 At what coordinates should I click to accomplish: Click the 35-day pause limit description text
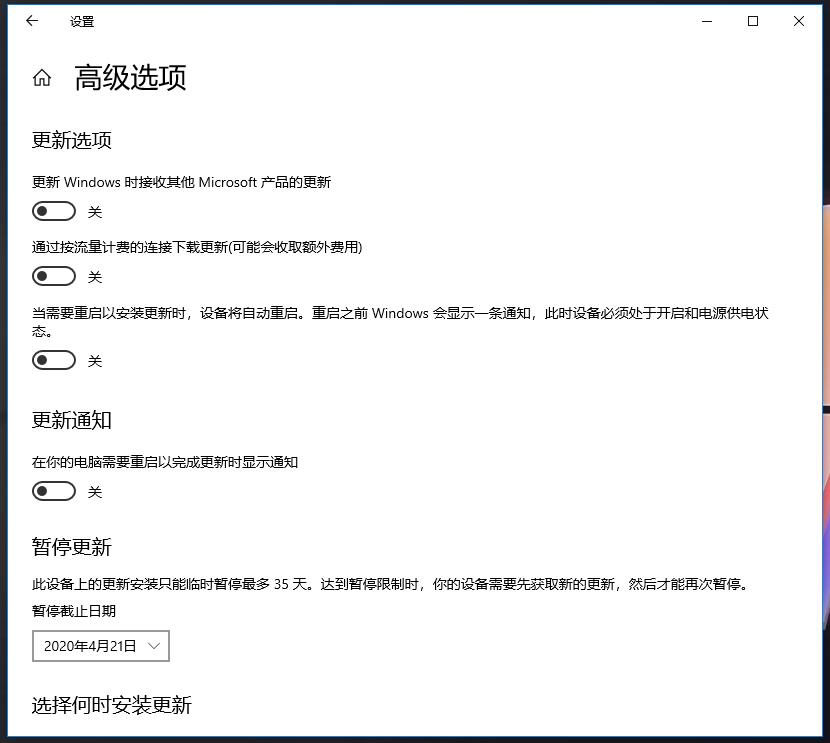point(390,584)
